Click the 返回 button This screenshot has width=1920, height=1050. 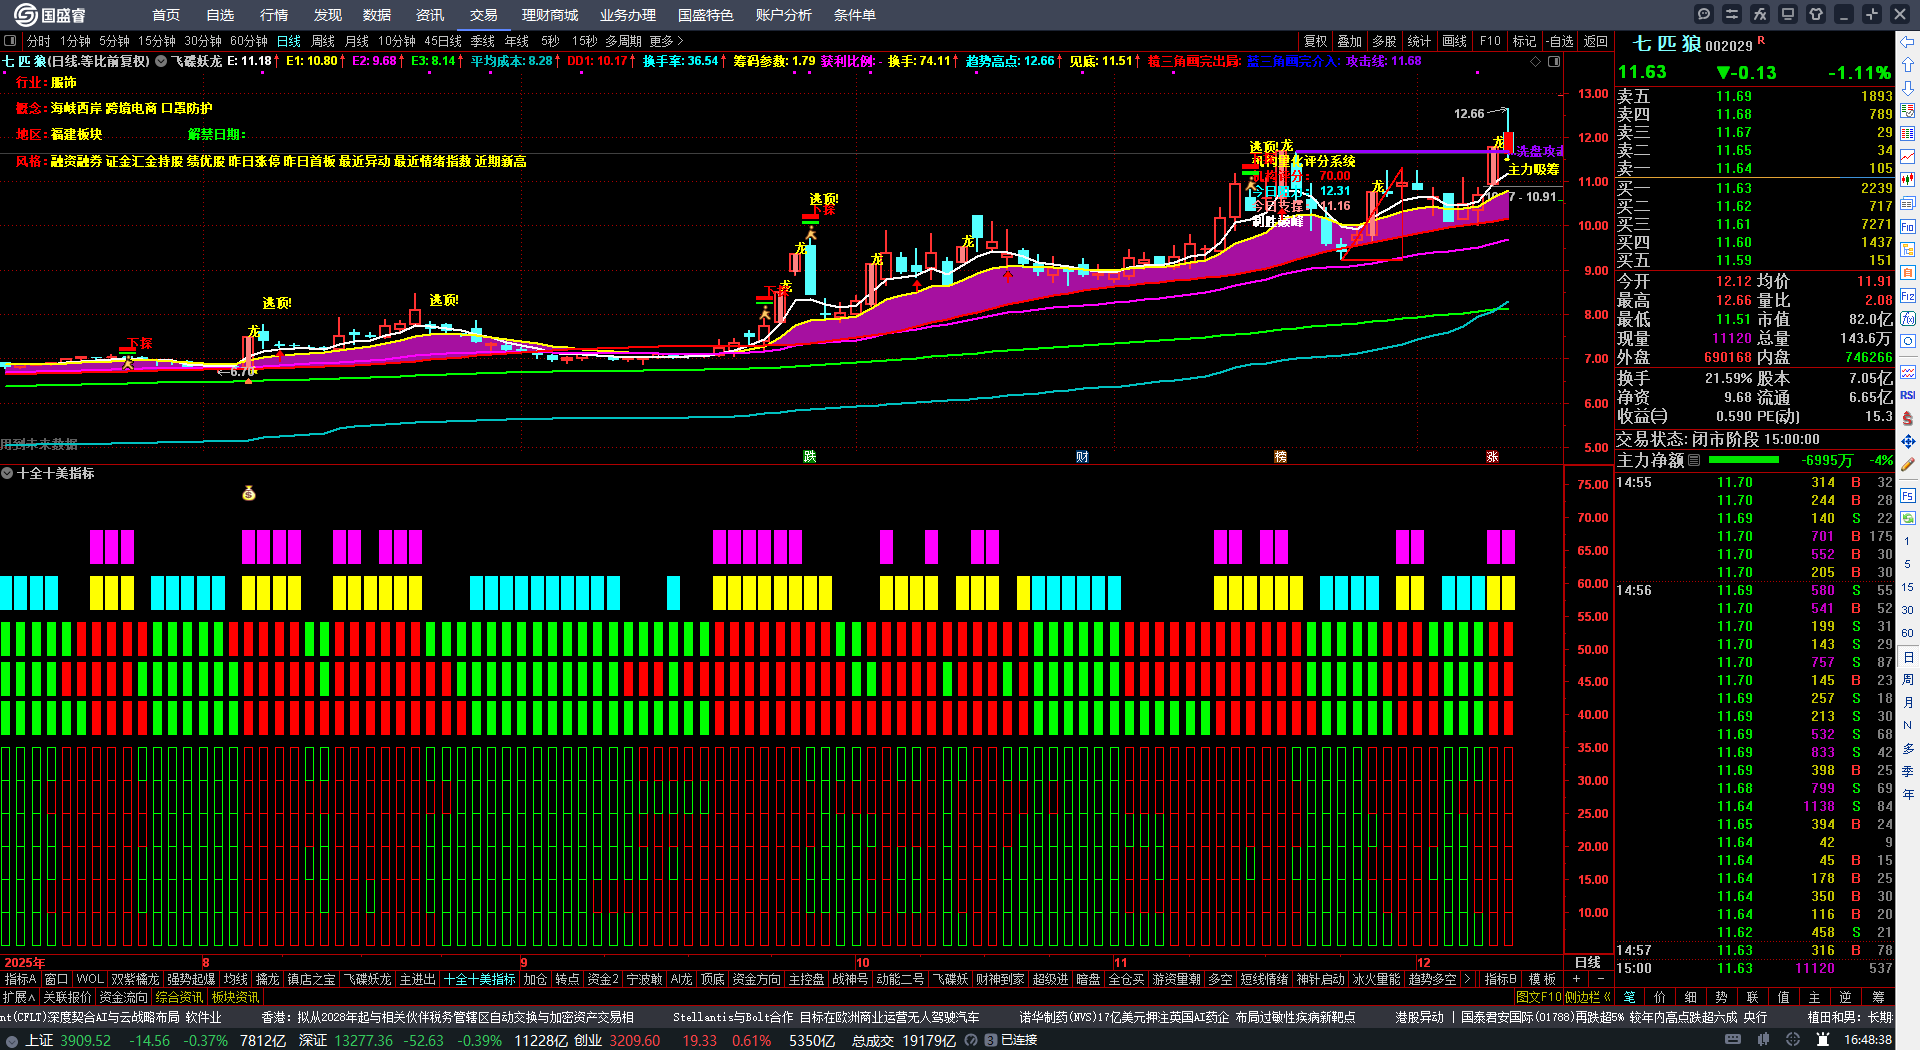click(1596, 41)
